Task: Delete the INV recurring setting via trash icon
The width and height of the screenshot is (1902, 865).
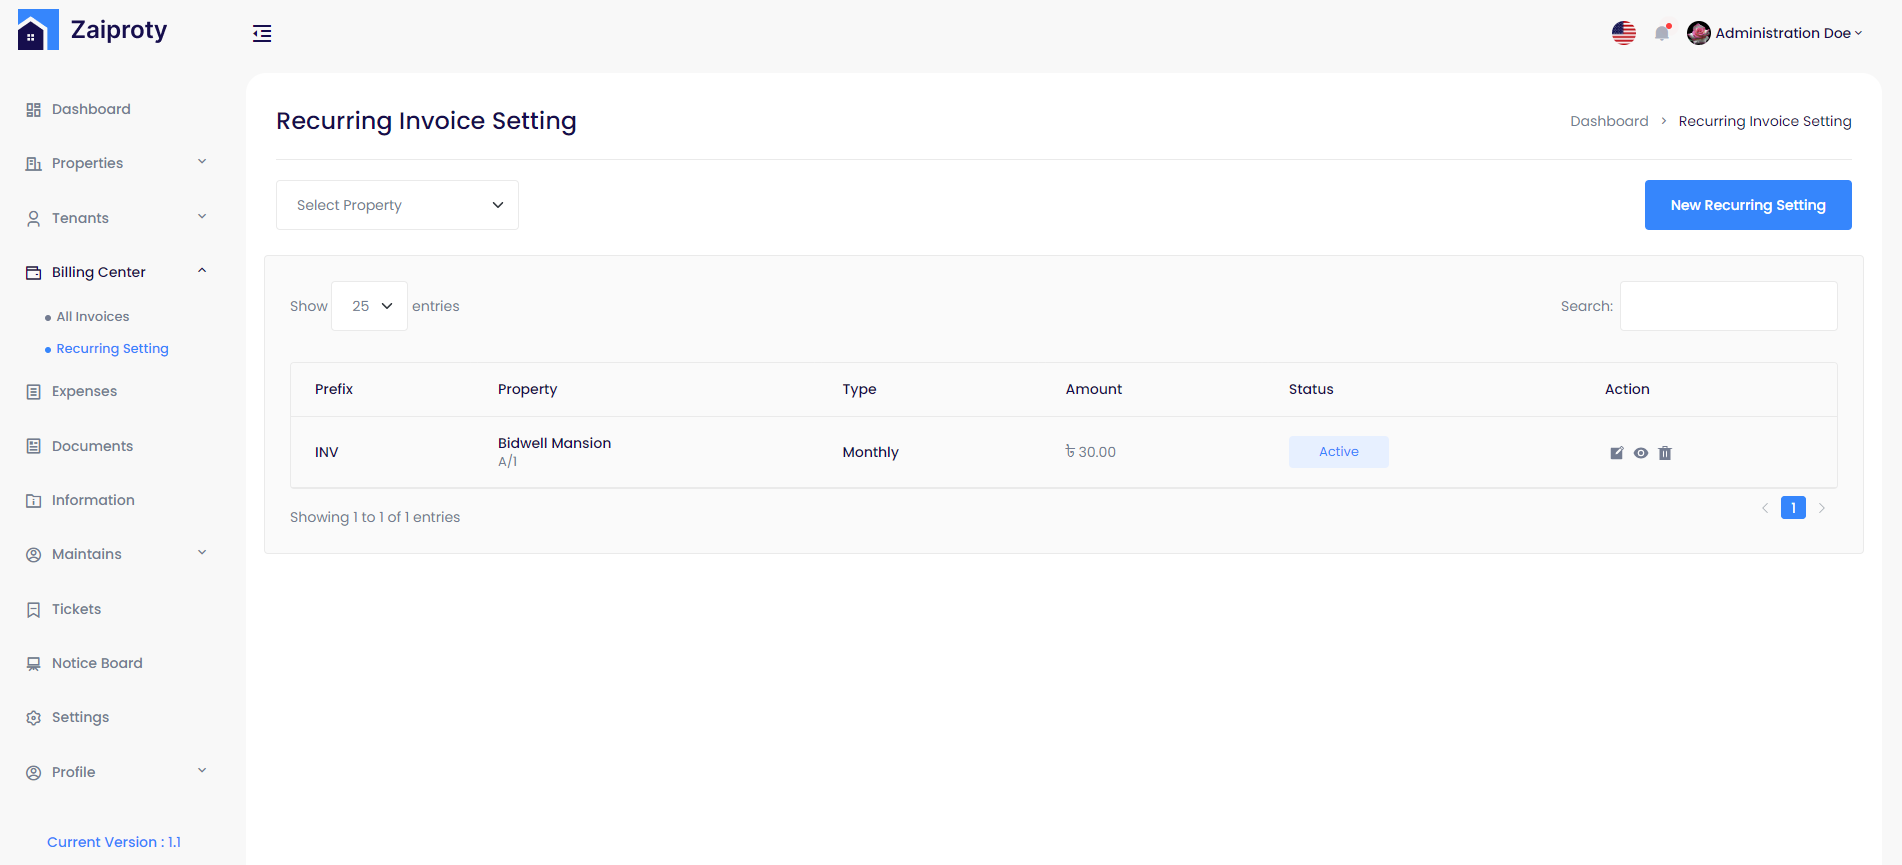Action: [1665, 453]
